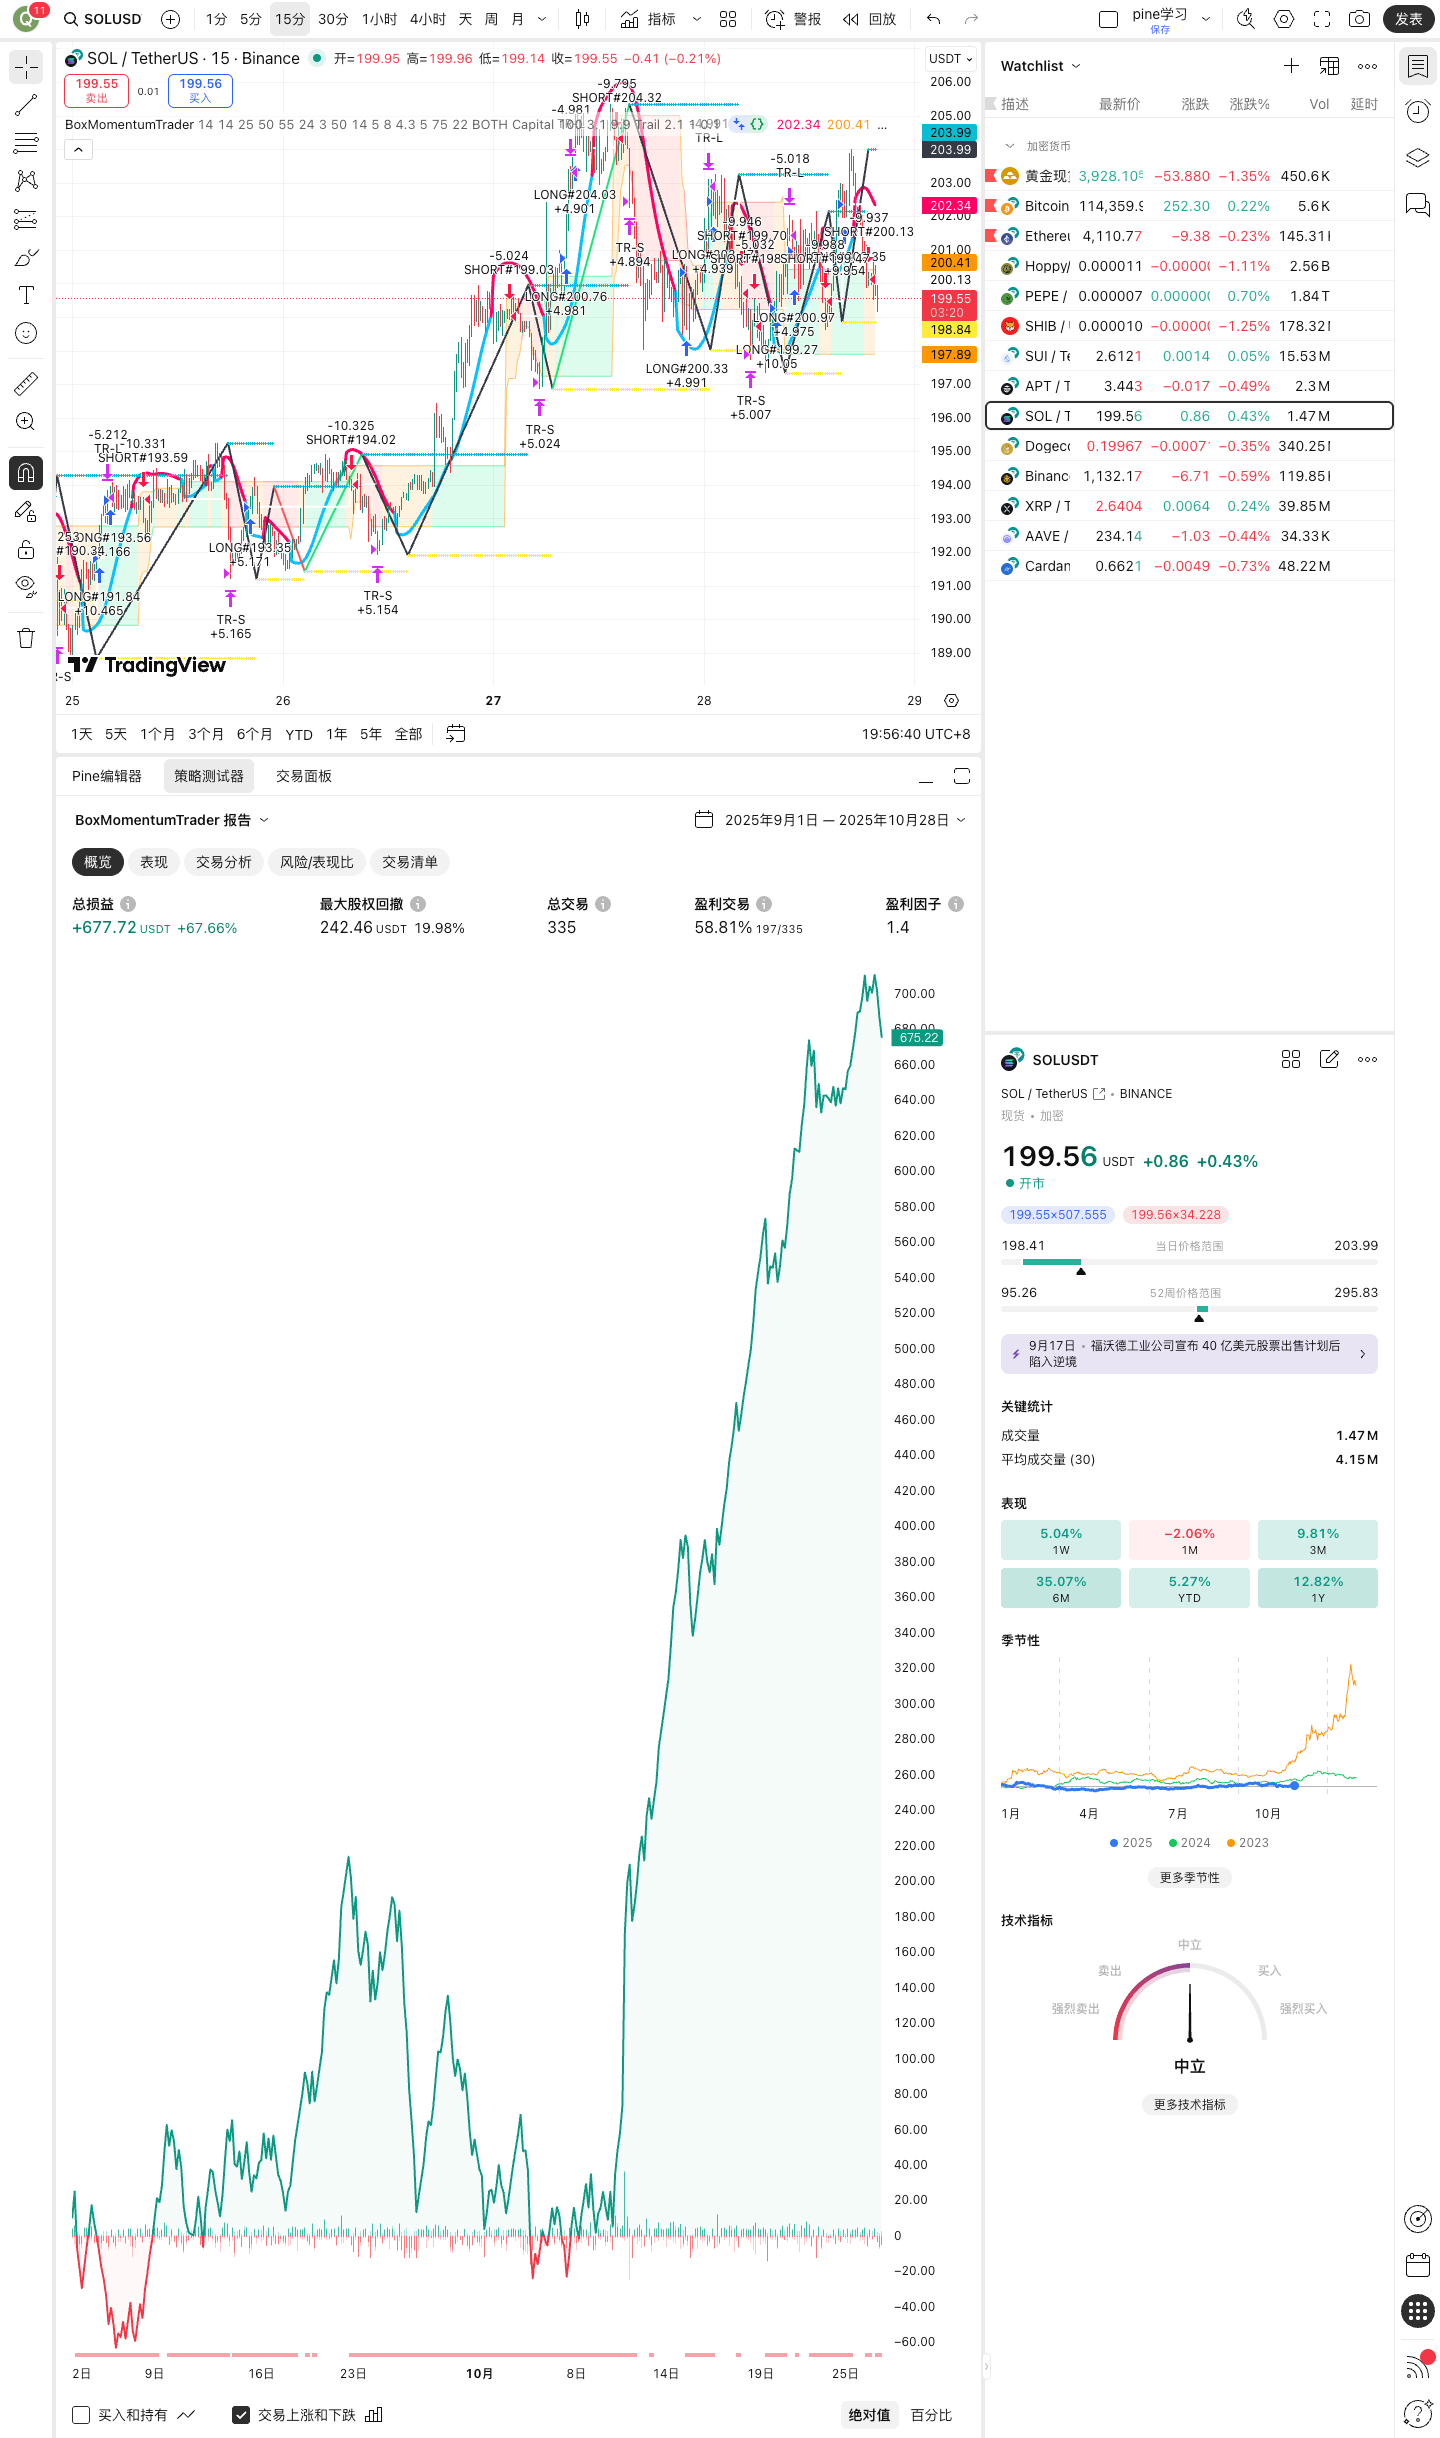
Task: Toggle the magnet snap mode
Action: (26, 472)
